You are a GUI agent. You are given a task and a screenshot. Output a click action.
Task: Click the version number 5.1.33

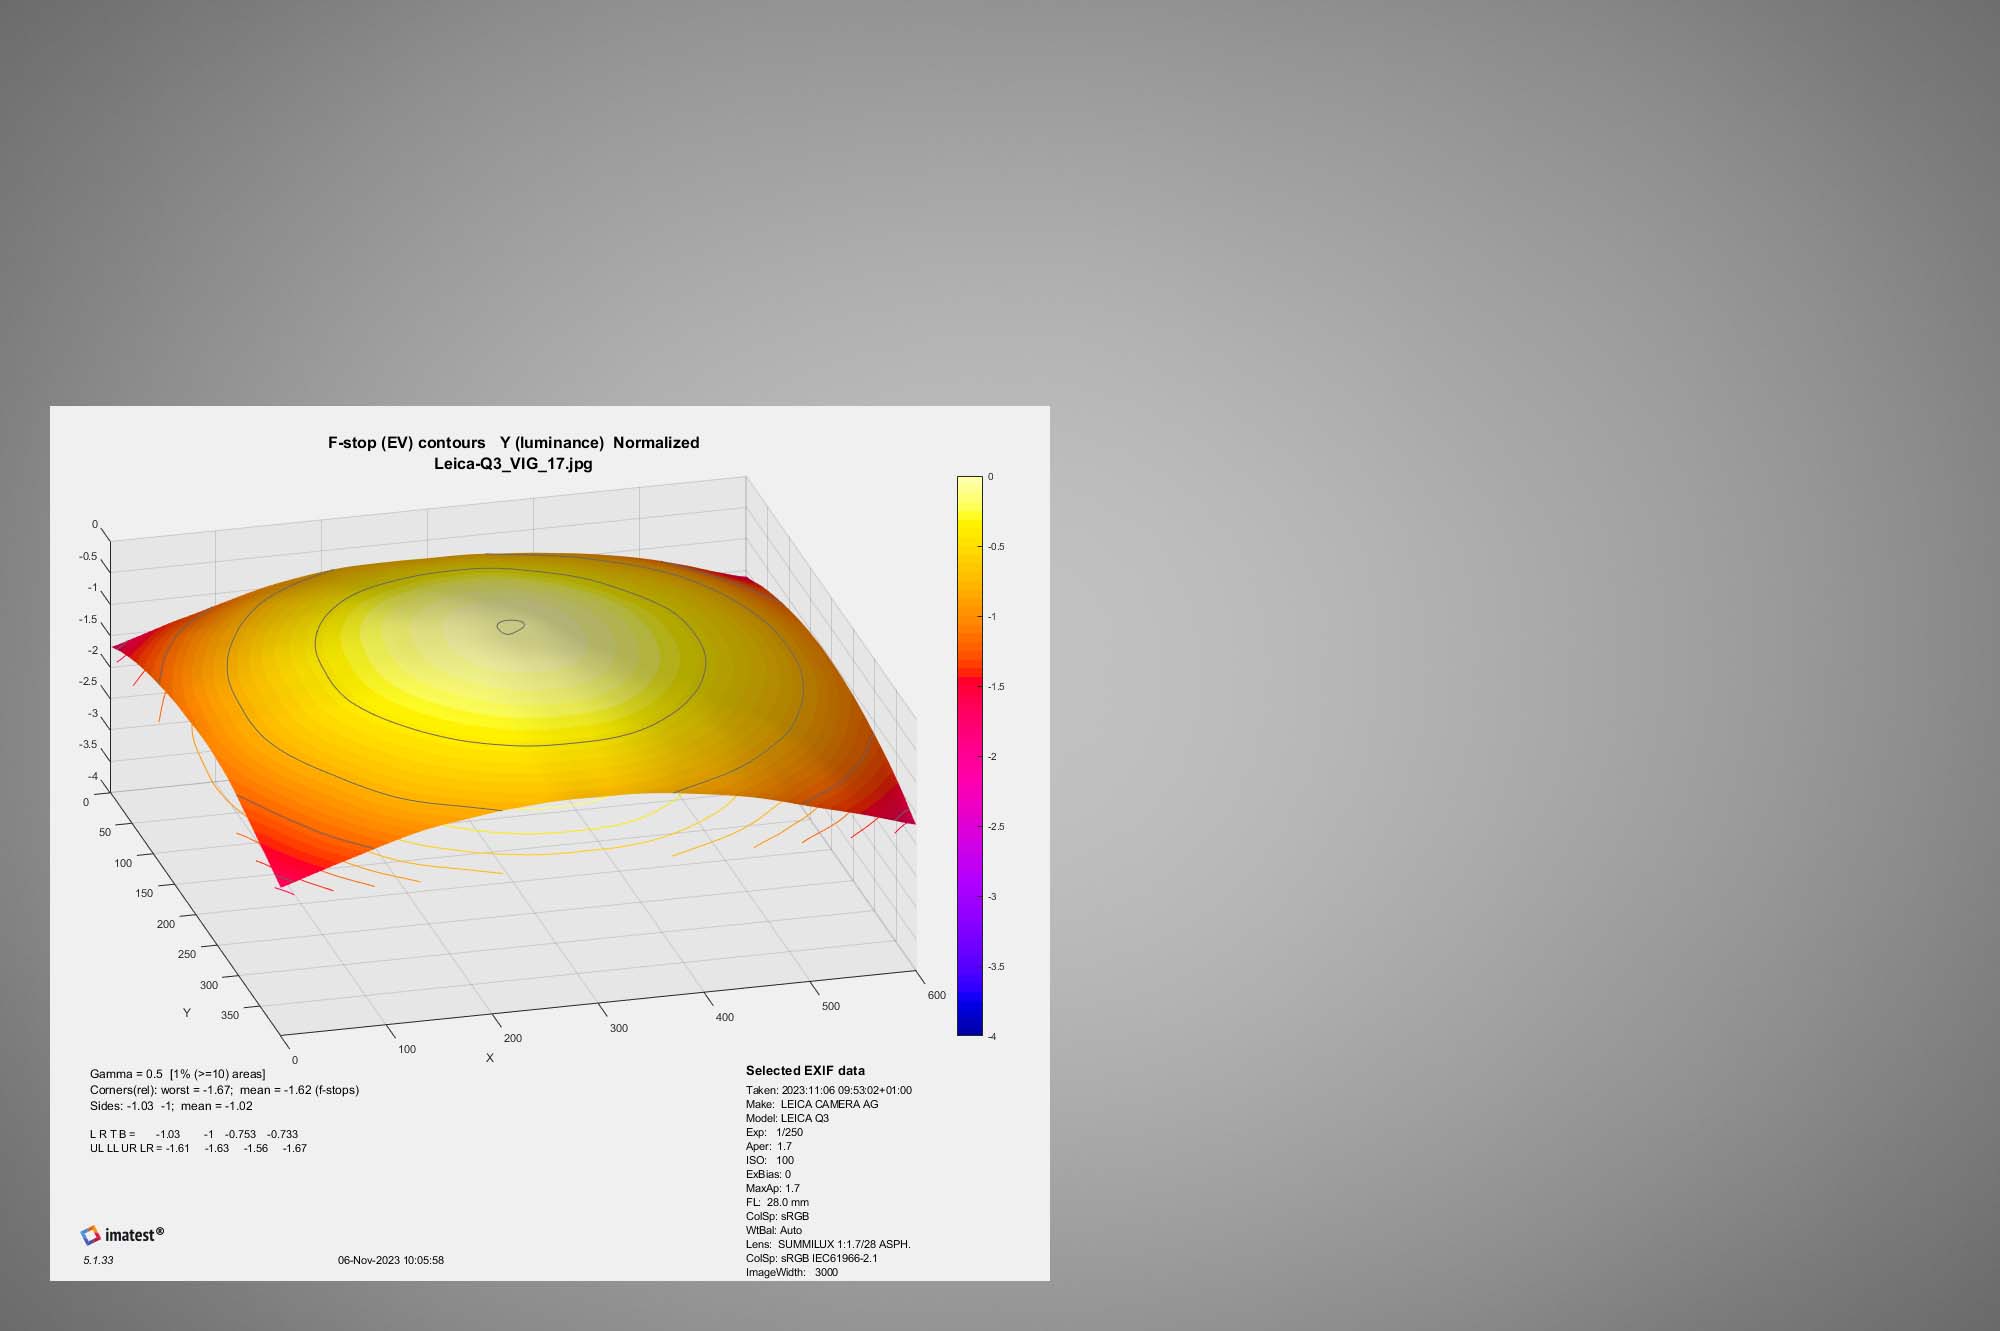coord(98,1260)
